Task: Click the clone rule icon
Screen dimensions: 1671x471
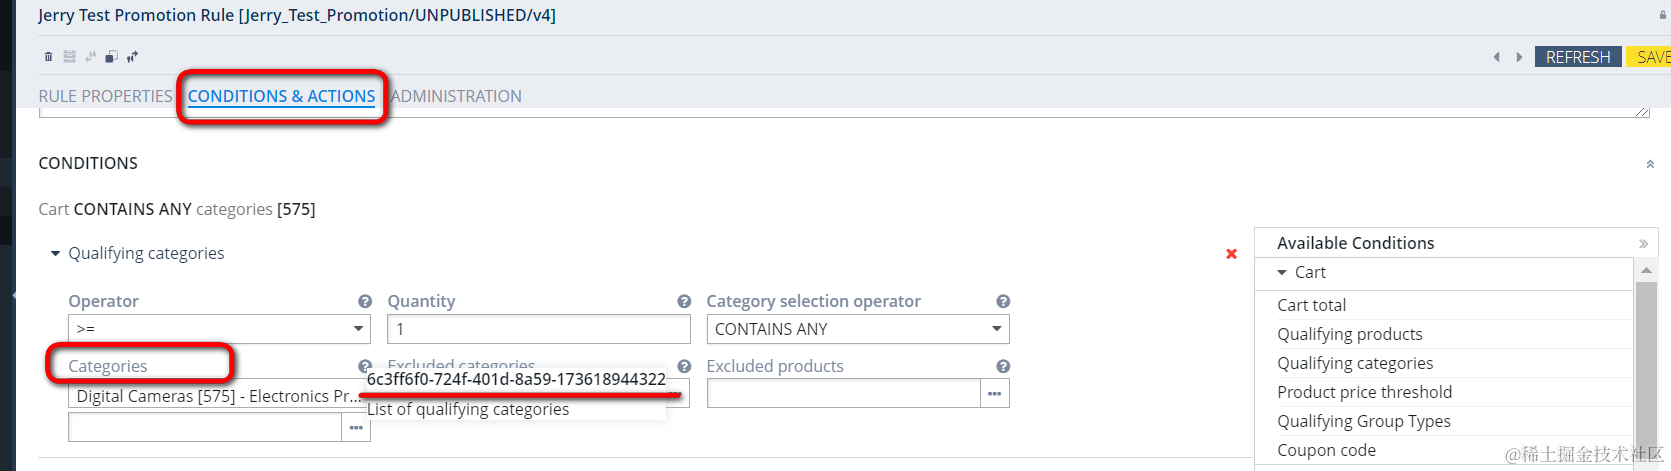Action: (x=111, y=57)
